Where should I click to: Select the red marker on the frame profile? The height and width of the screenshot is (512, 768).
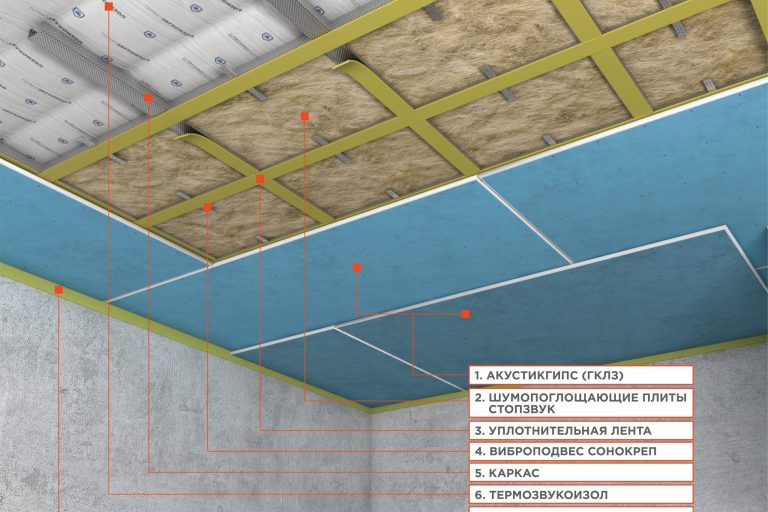(148, 97)
